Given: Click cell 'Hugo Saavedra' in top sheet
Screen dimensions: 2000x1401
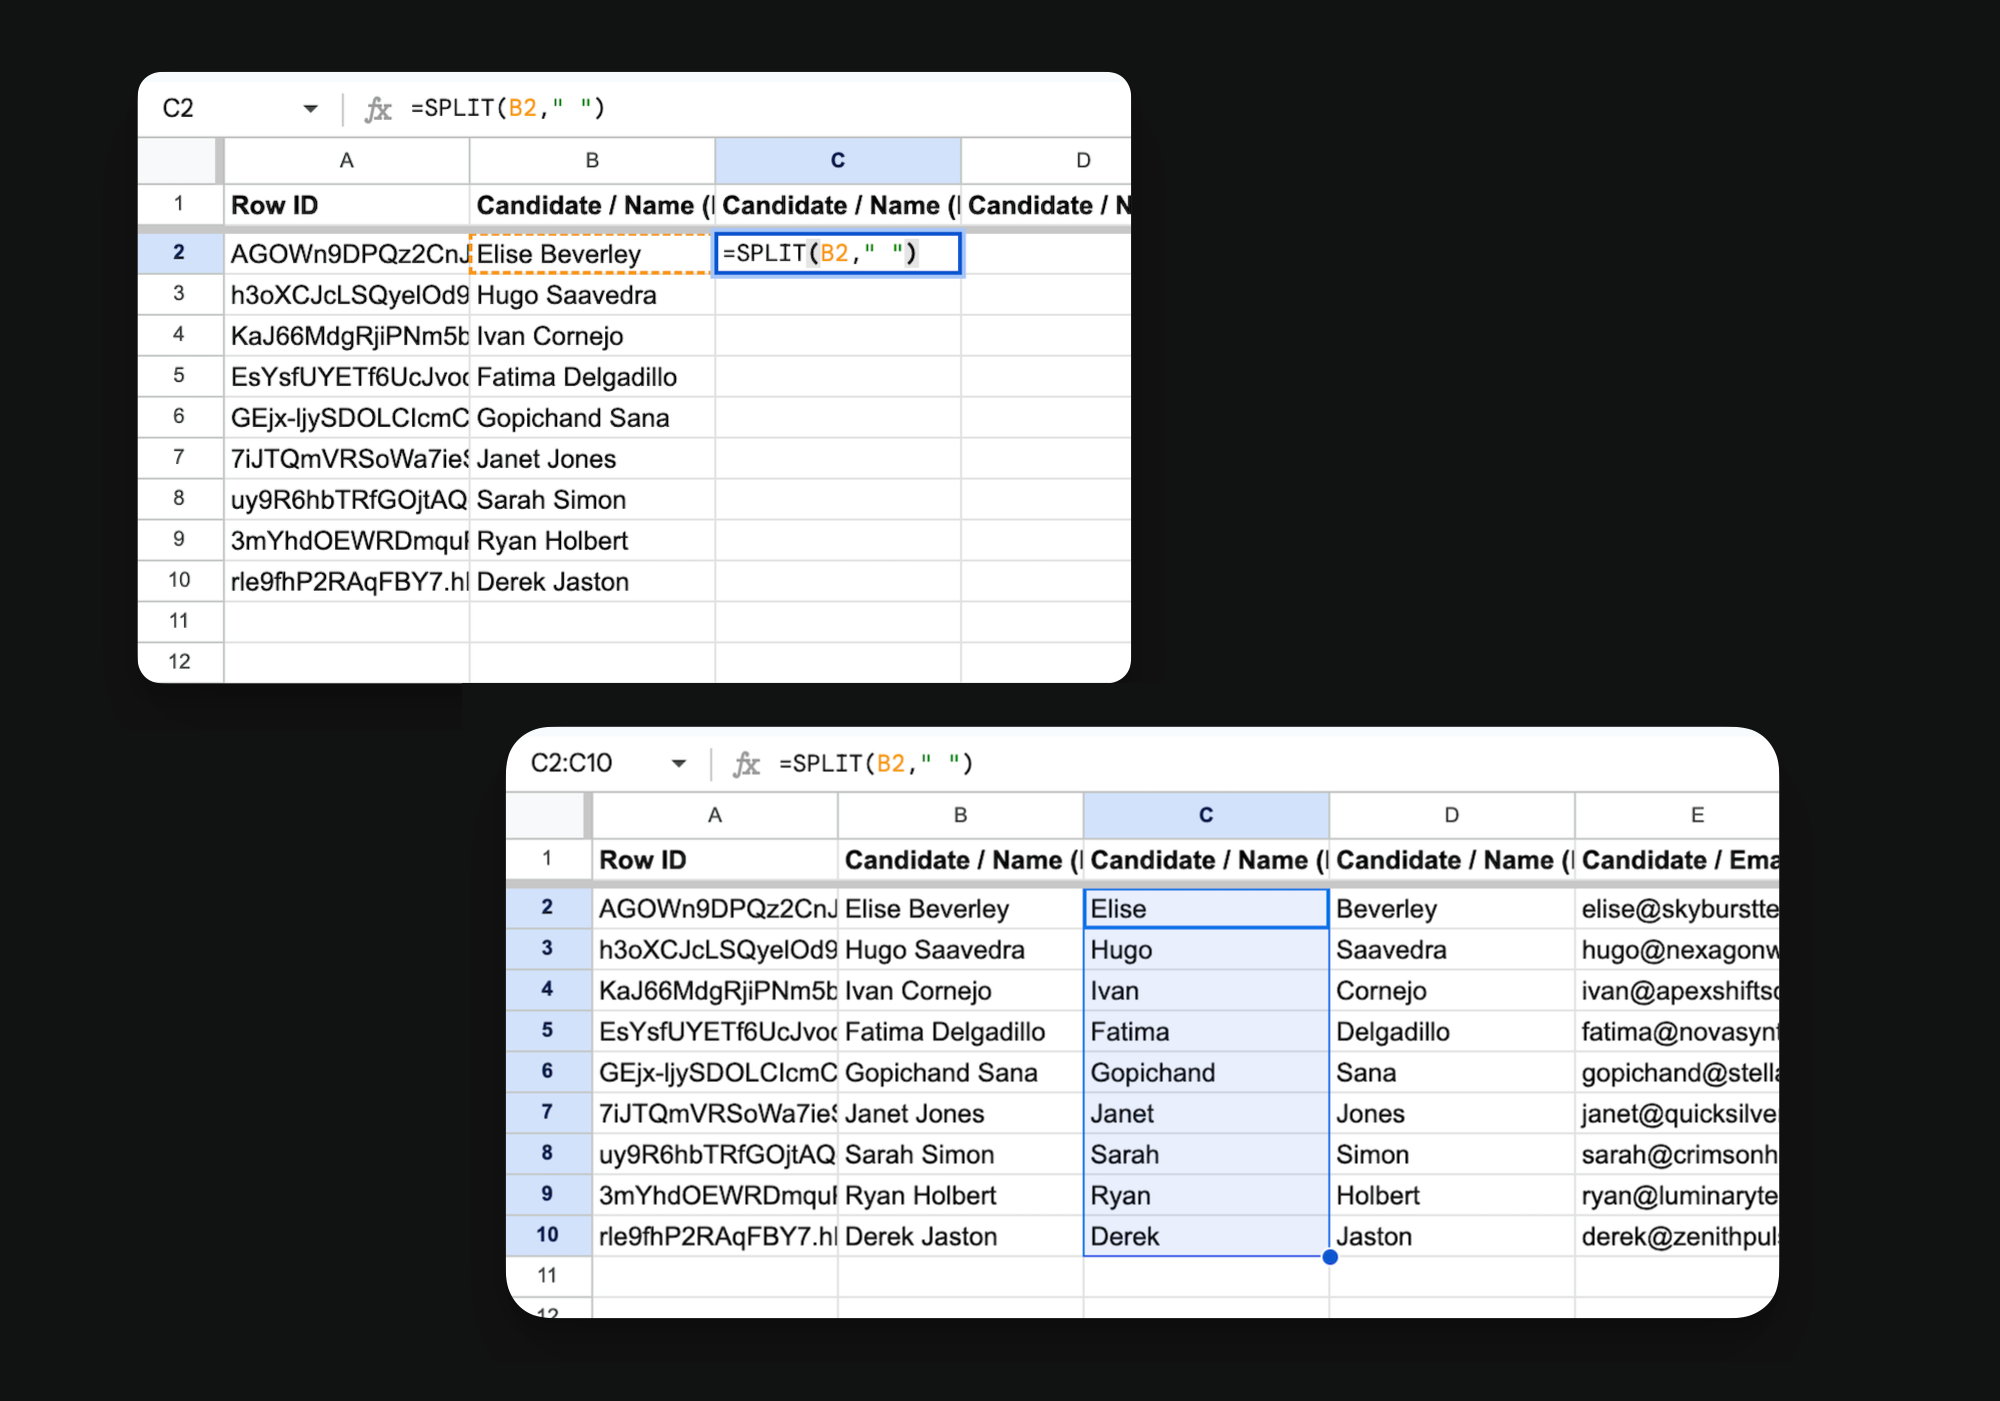Looking at the screenshot, I should (x=592, y=295).
